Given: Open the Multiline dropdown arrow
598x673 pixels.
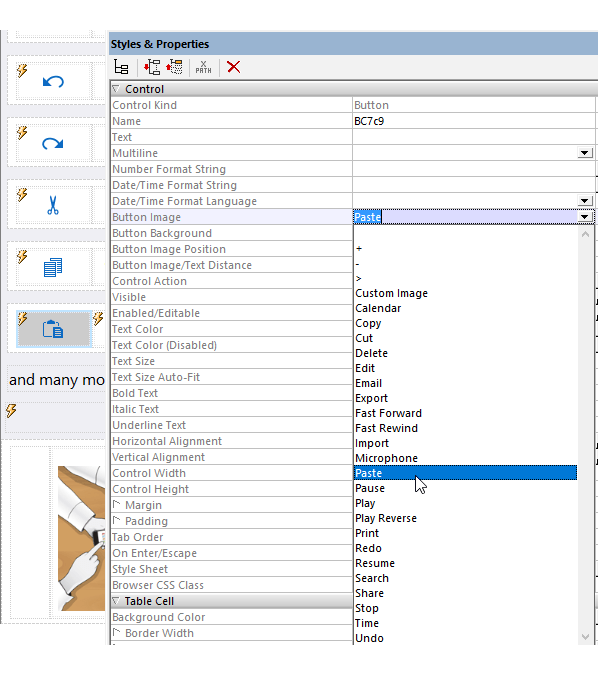Looking at the screenshot, I should click(x=585, y=153).
